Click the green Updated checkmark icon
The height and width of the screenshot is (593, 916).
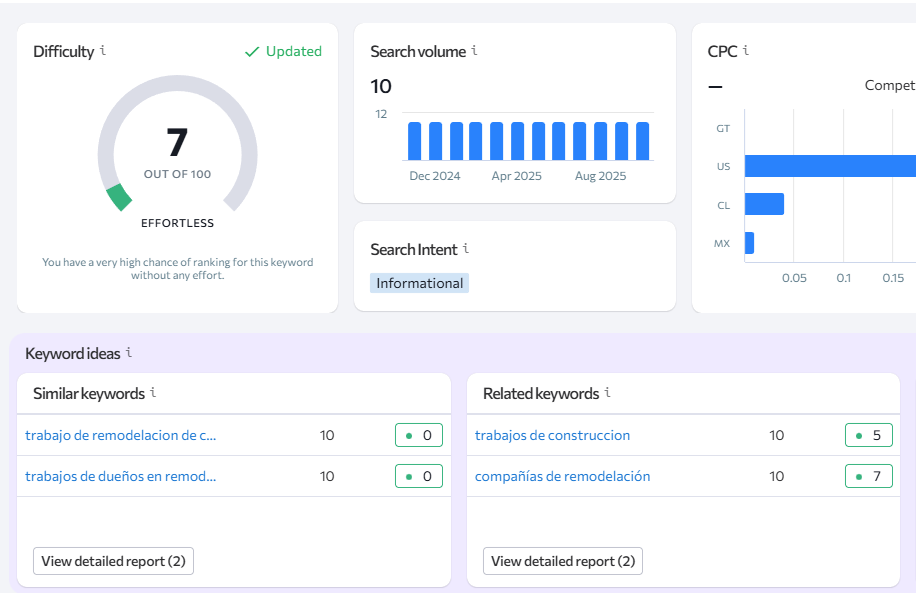(x=252, y=52)
